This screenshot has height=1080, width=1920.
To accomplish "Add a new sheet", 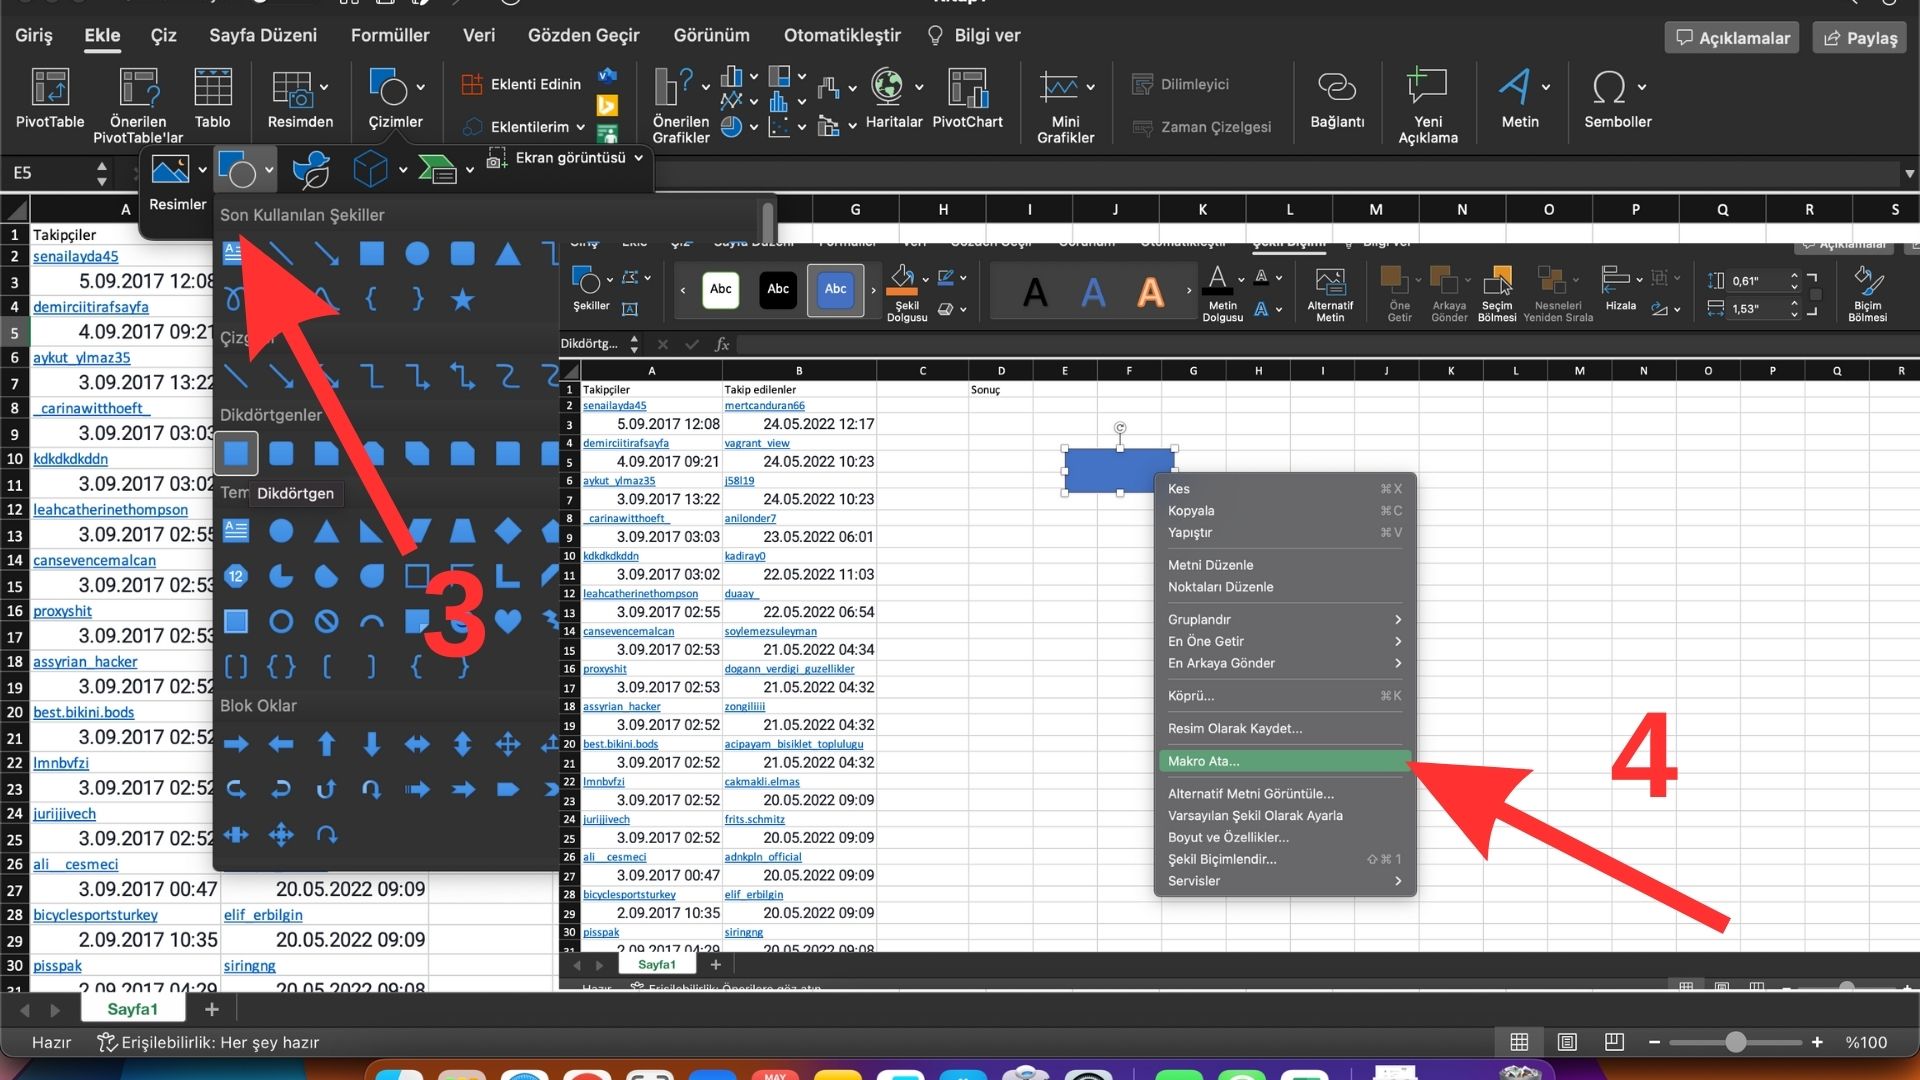I will (211, 1010).
